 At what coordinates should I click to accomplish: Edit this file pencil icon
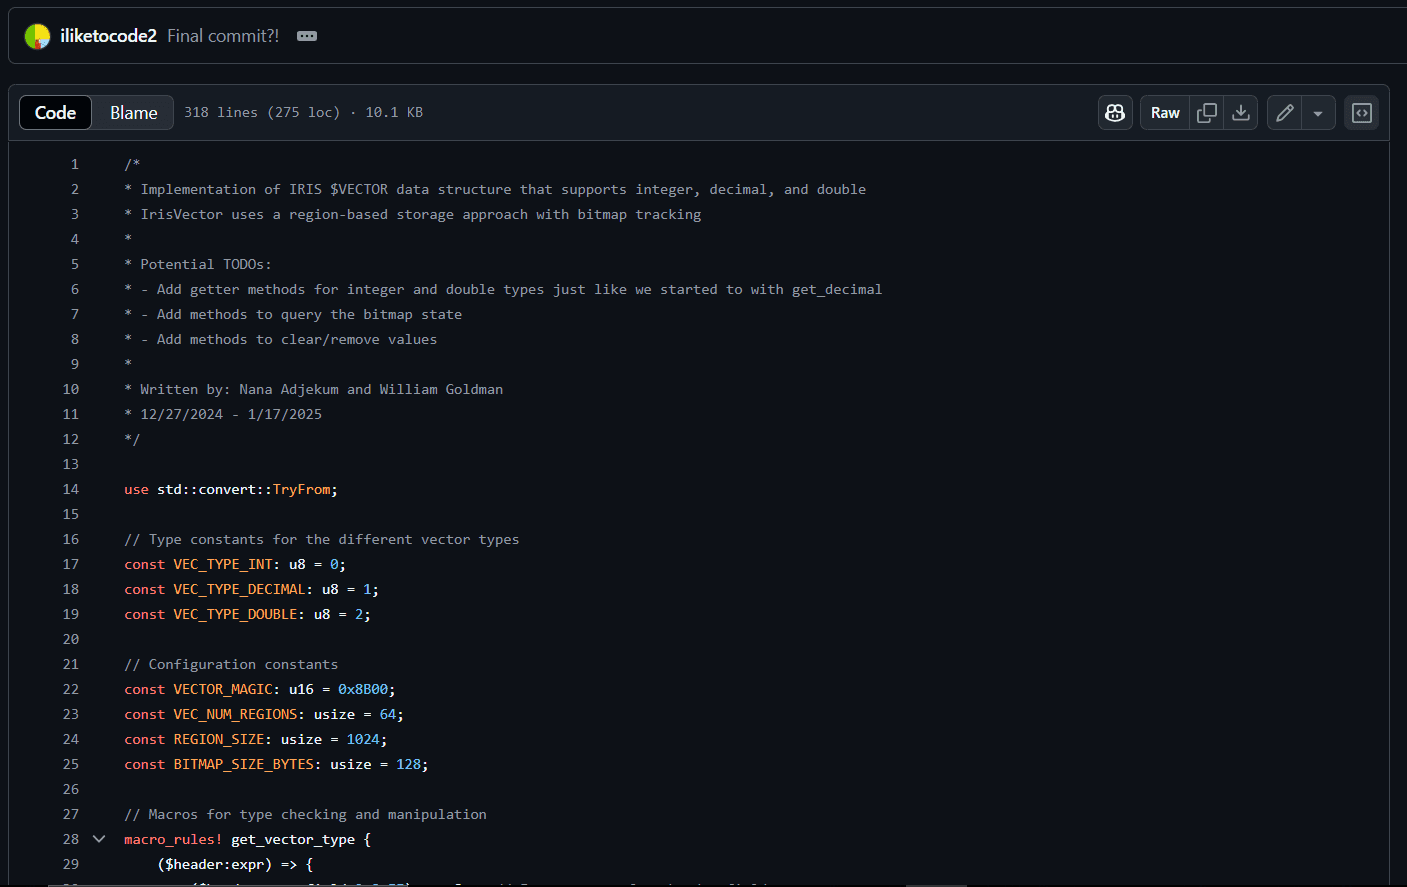coord(1285,113)
